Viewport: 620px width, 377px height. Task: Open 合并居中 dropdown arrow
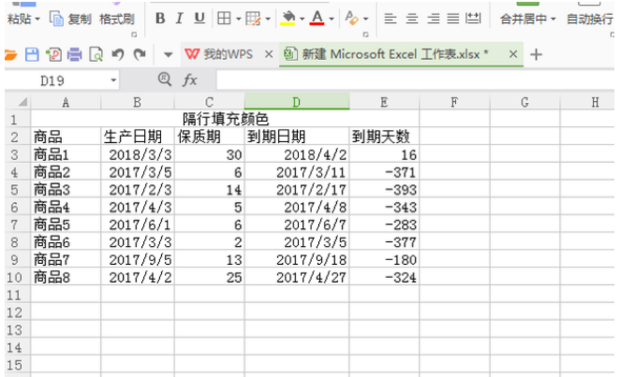(553, 19)
